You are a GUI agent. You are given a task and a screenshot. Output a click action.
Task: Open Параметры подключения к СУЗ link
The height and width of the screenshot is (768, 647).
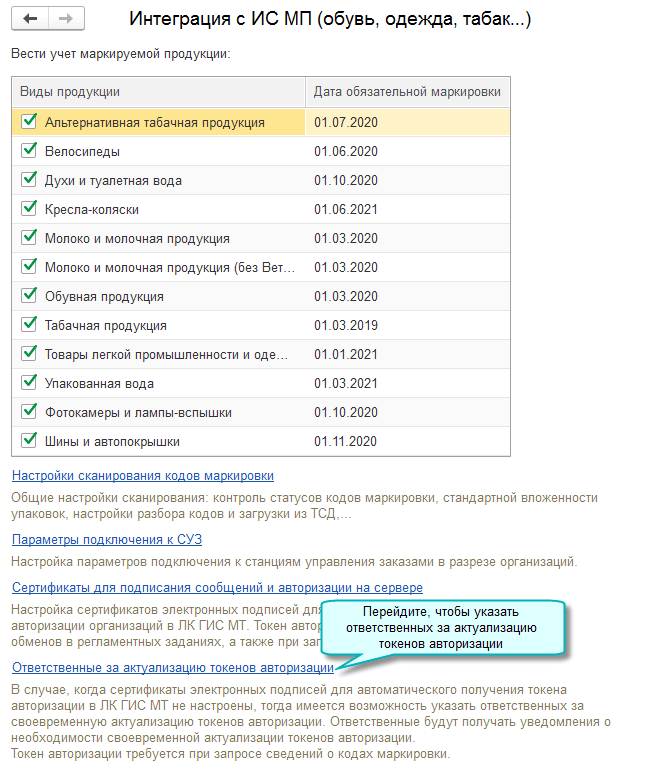pos(107,539)
